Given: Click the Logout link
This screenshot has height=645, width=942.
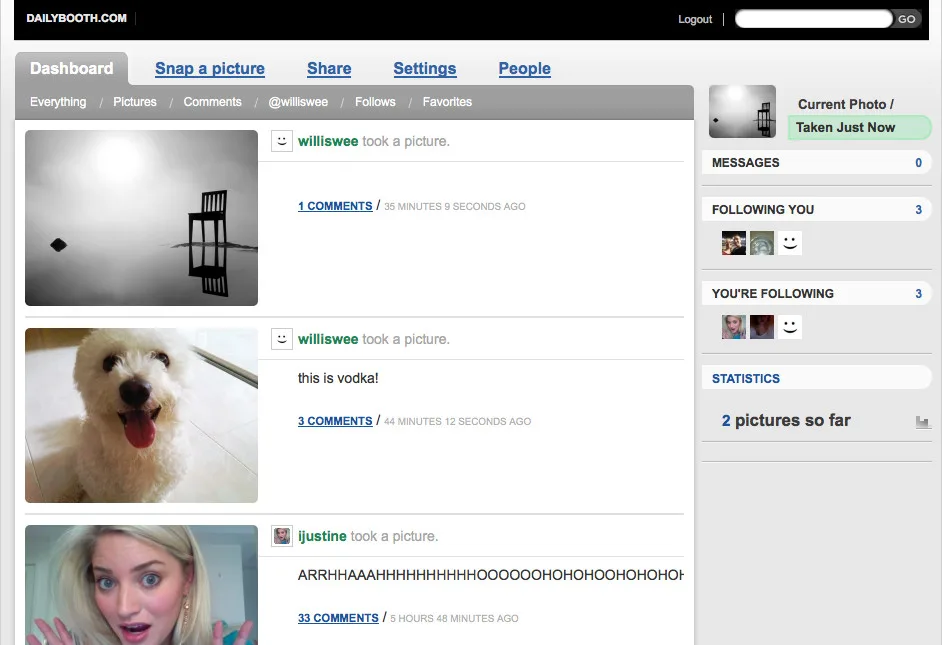Looking at the screenshot, I should pyautogui.click(x=695, y=19).
